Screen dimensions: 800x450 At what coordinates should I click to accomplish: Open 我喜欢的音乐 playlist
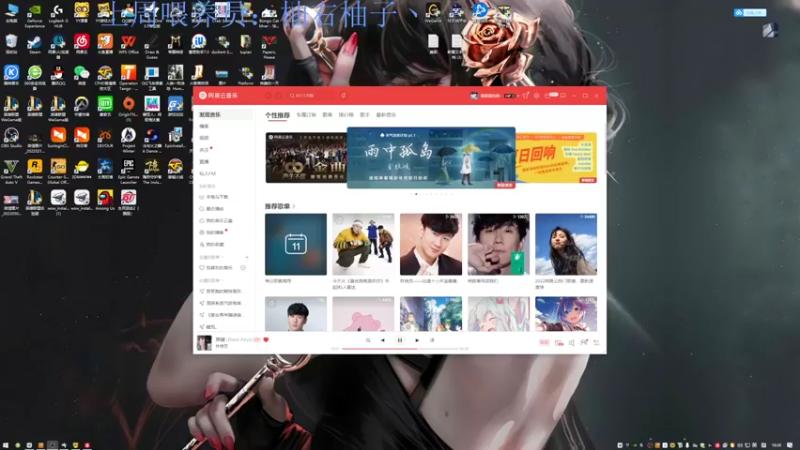click(x=218, y=268)
